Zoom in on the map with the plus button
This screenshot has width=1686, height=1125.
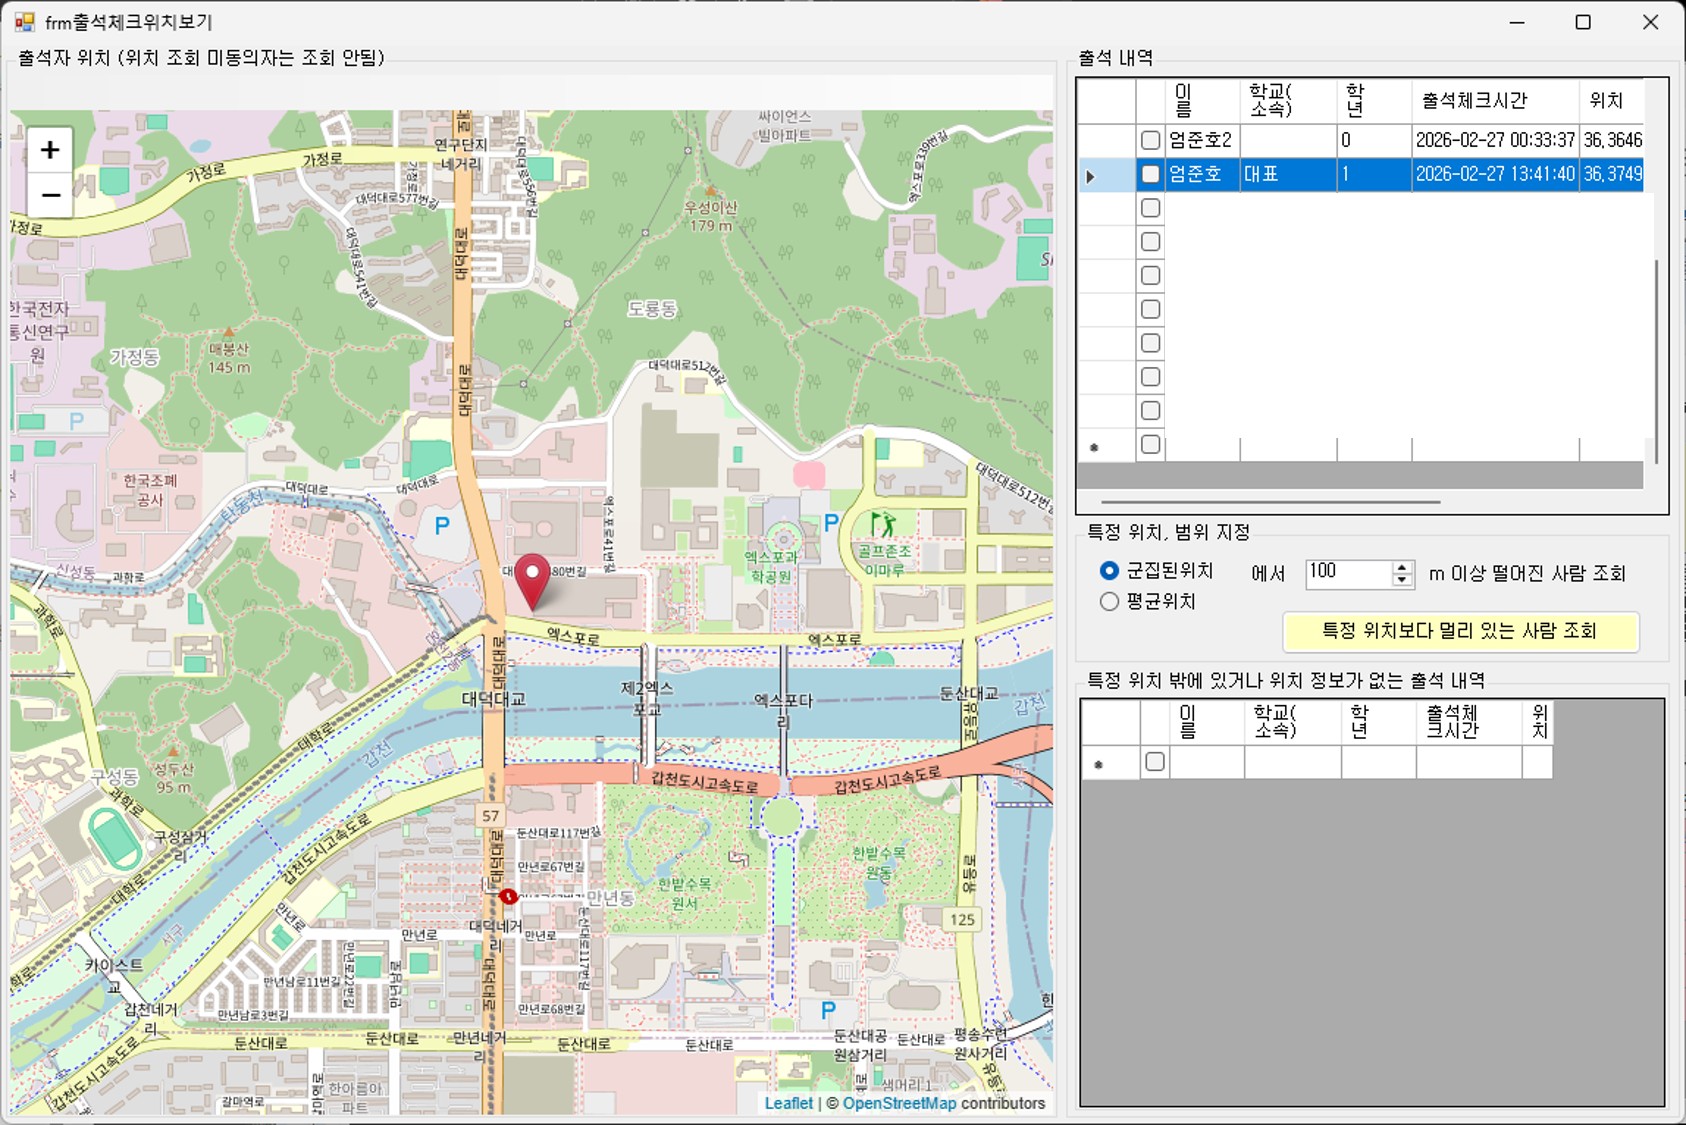(50, 150)
